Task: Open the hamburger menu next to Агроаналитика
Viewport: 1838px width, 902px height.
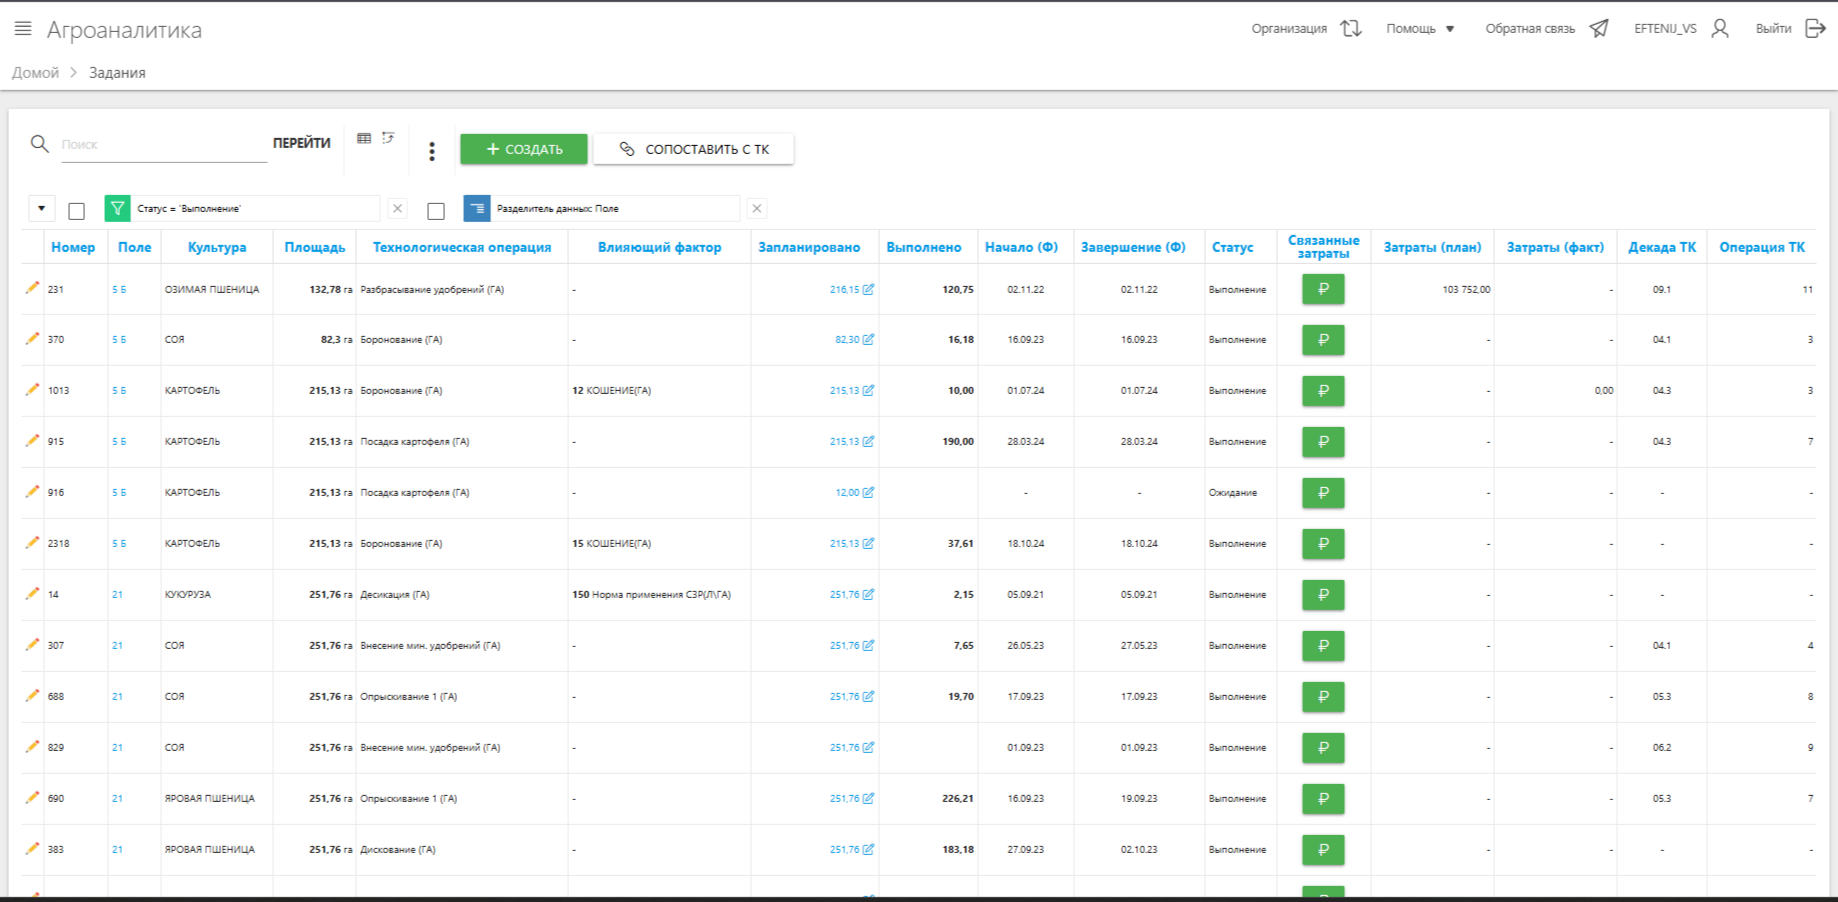Action: click(x=23, y=29)
